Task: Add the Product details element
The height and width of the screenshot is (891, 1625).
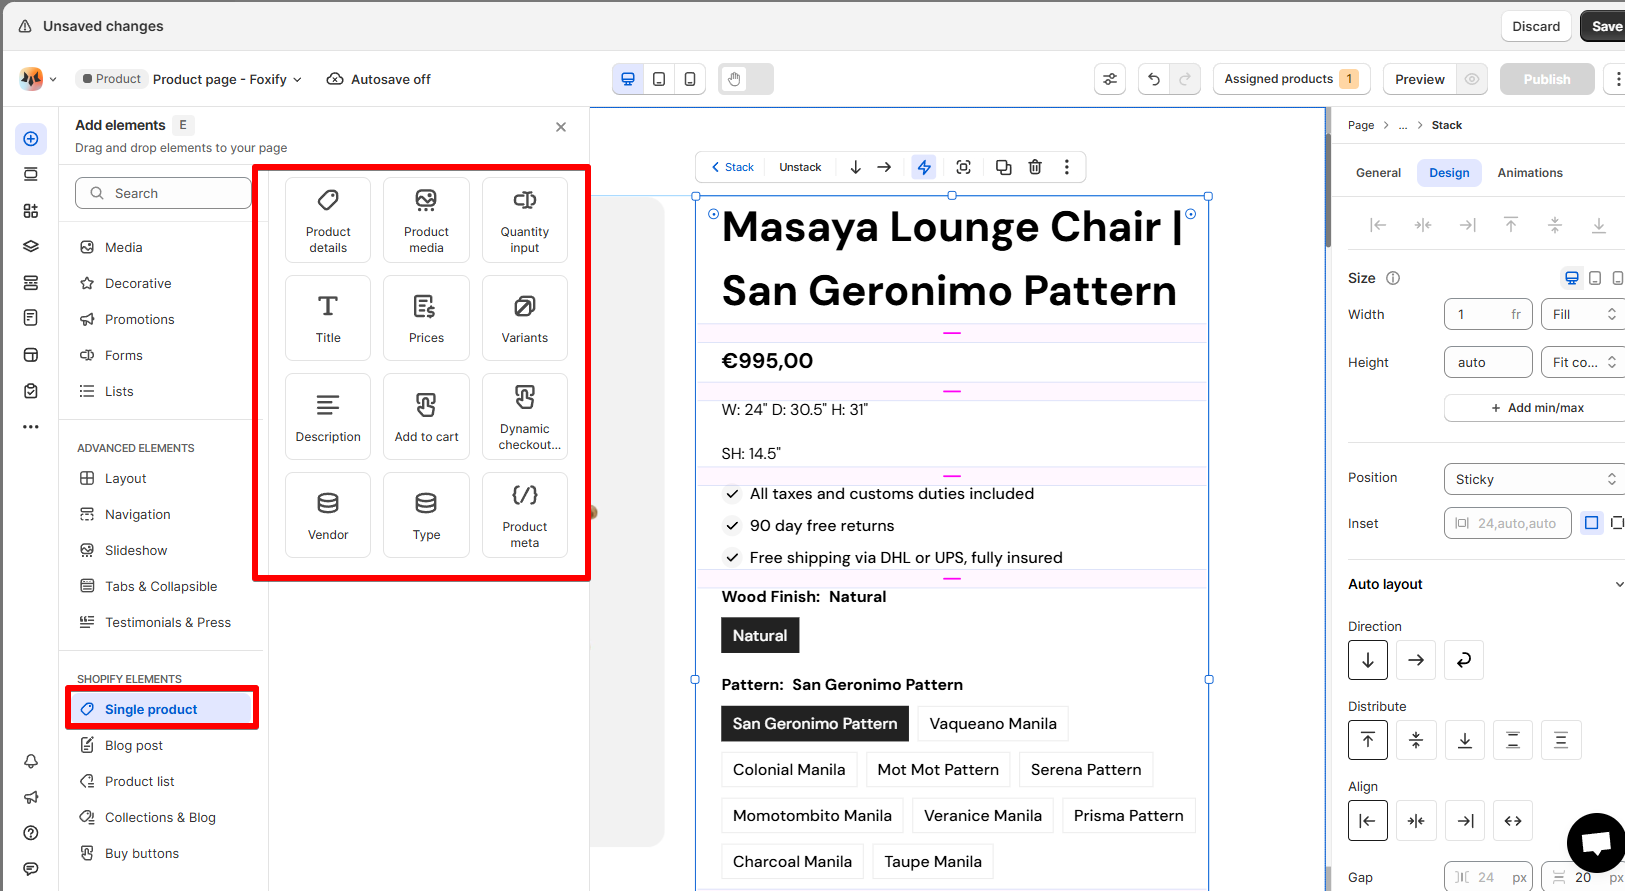Action: (328, 220)
